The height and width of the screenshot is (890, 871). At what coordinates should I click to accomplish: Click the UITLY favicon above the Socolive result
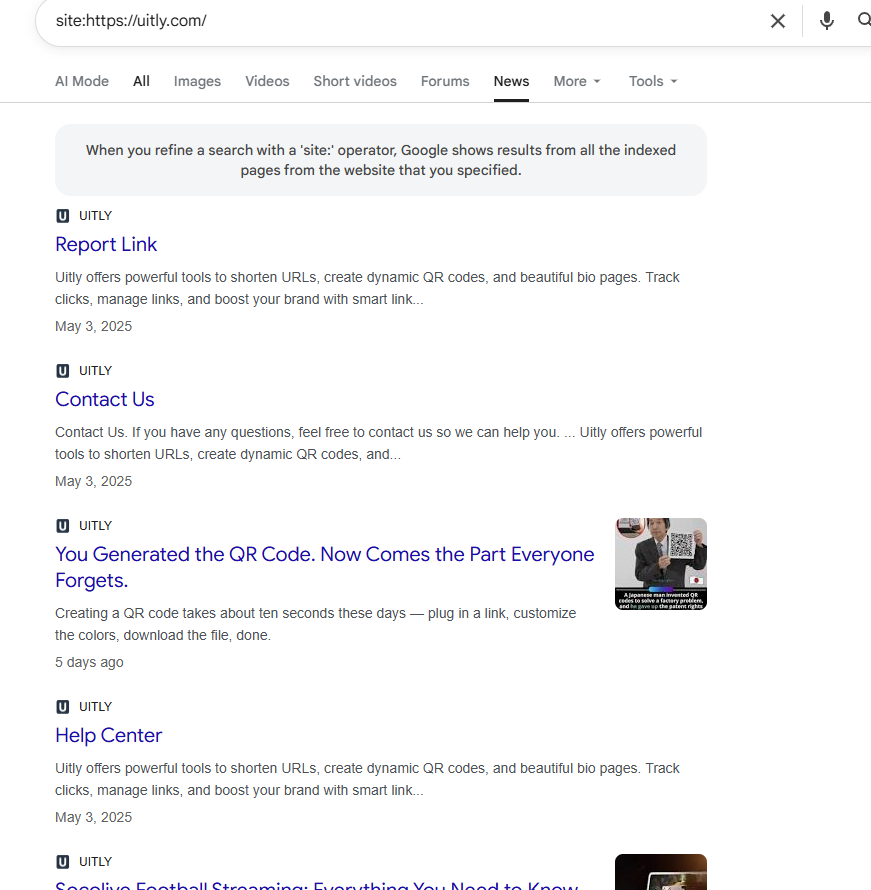(62, 862)
